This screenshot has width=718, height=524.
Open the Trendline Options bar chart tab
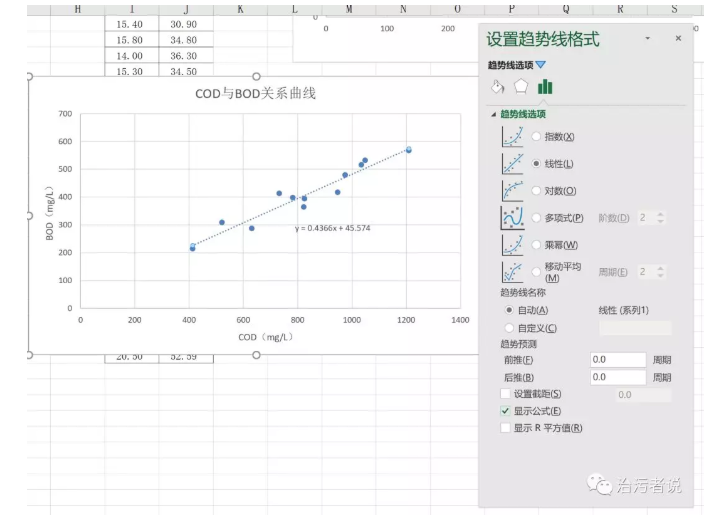(545, 87)
